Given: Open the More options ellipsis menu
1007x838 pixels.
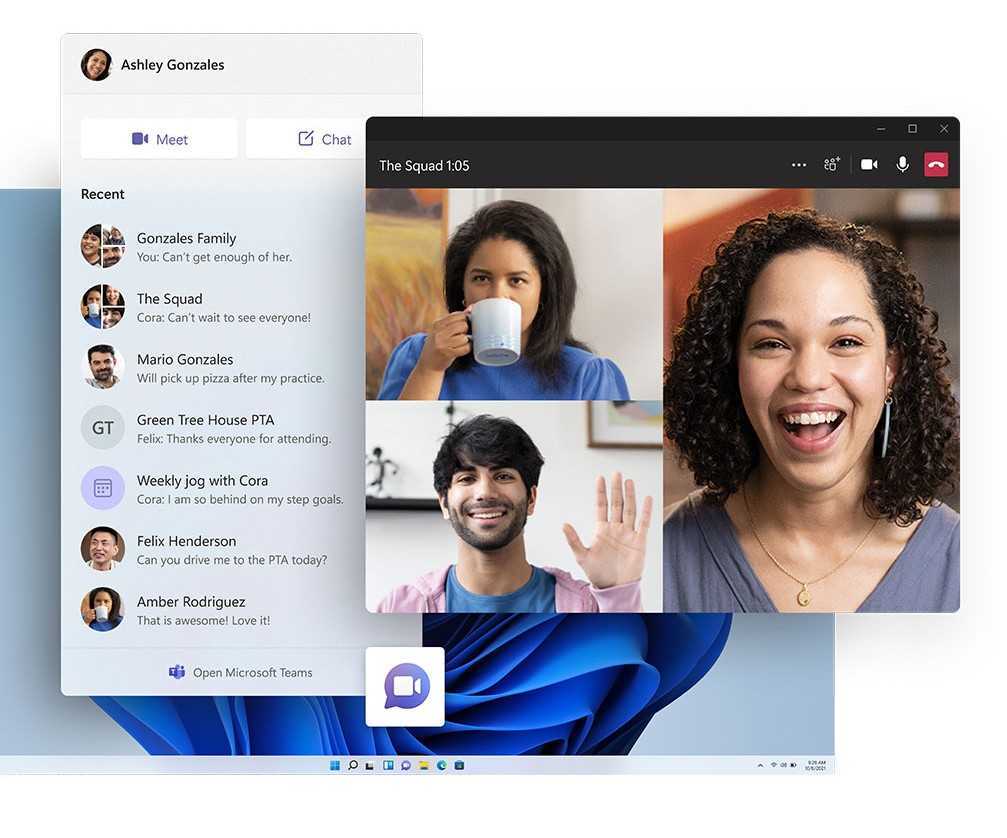Looking at the screenshot, I should 798,165.
